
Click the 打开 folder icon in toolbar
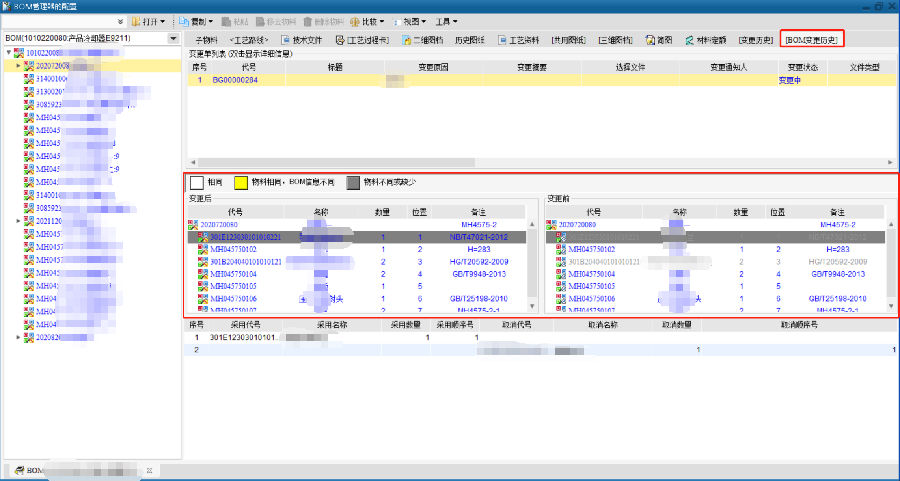(x=135, y=21)
